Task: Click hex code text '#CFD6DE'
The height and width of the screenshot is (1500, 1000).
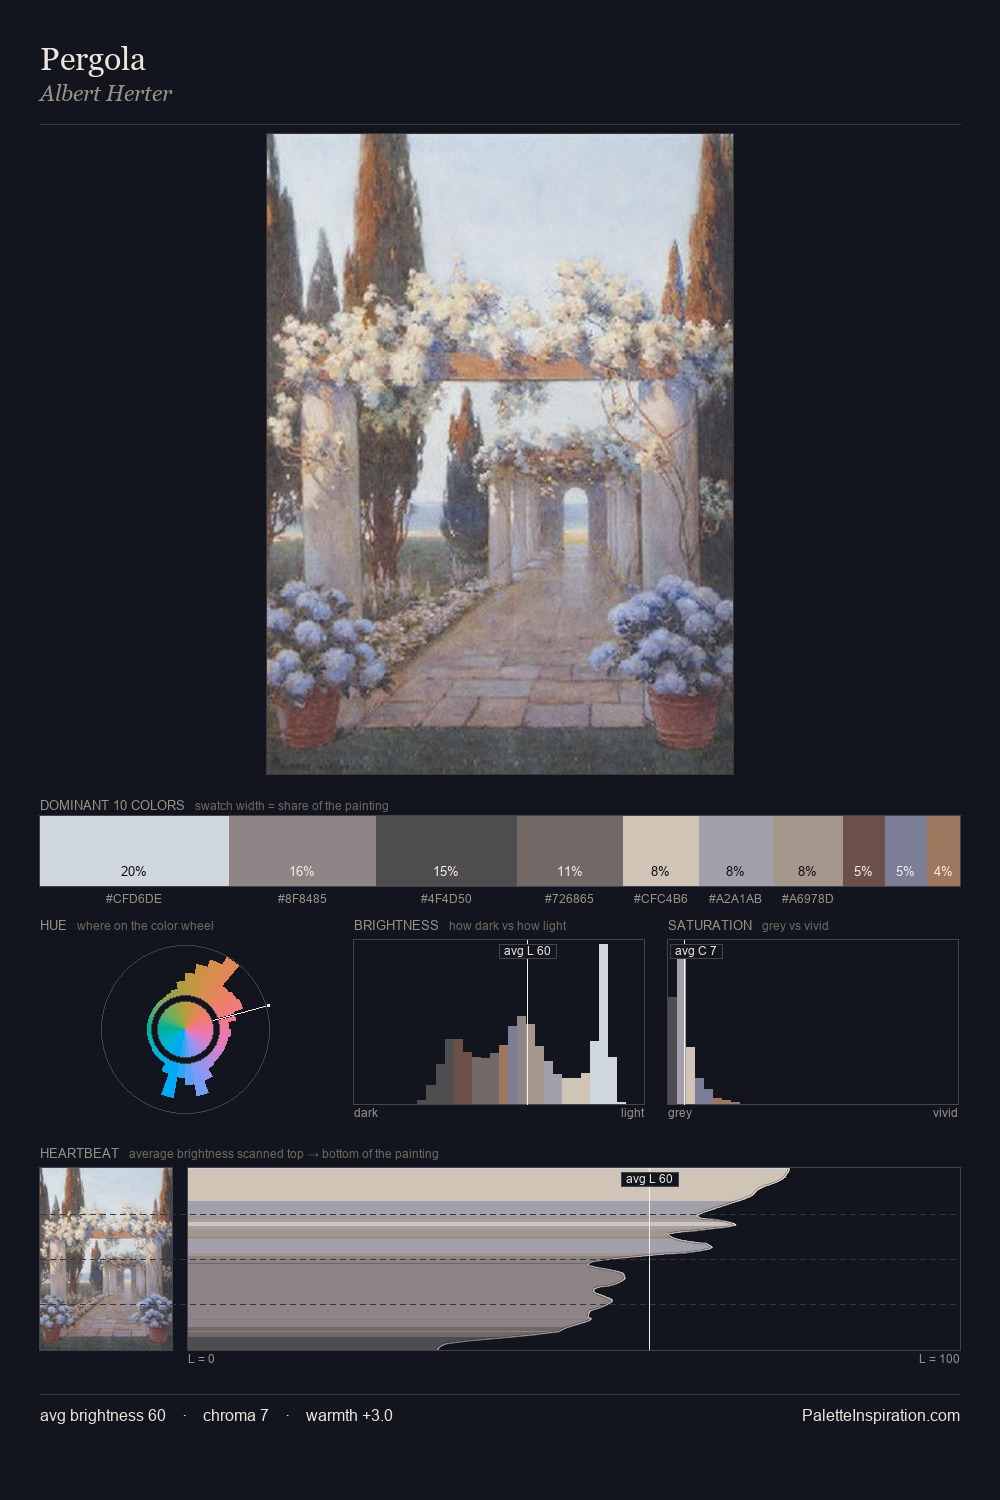Action: click(x=134, y=899)
